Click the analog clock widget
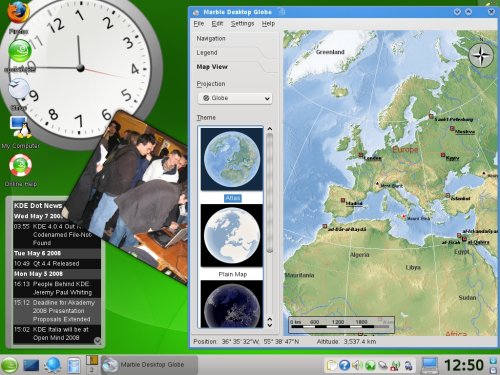This screenshot has width=500, height=375. 80,68
